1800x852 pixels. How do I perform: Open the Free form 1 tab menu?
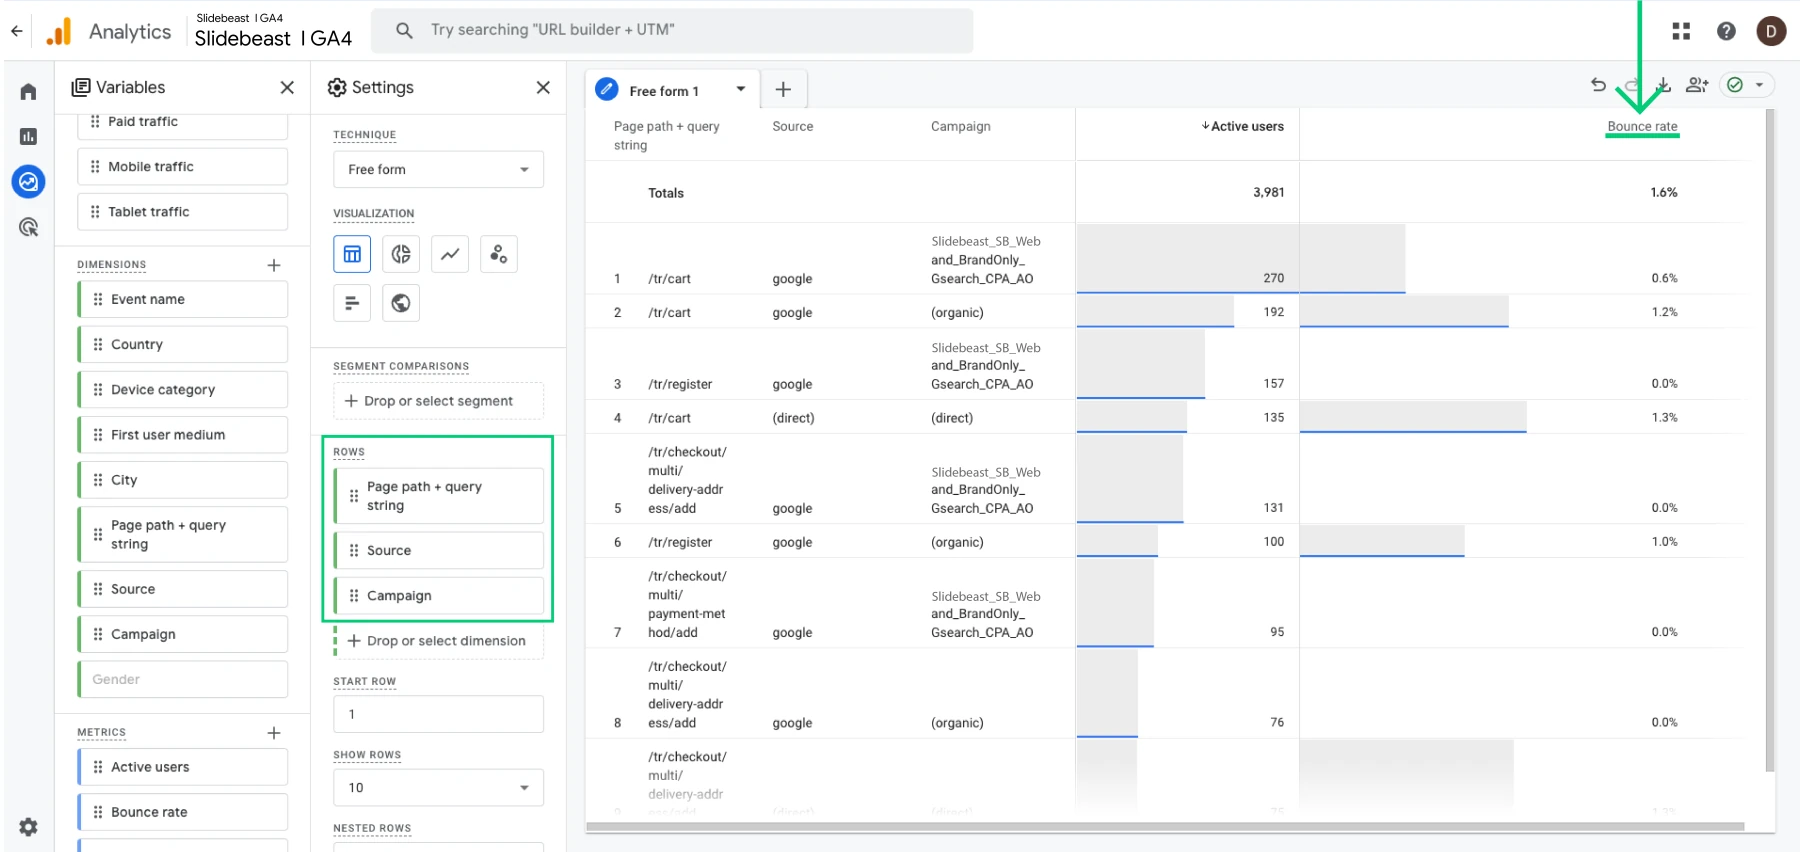[x=741, y=89]
